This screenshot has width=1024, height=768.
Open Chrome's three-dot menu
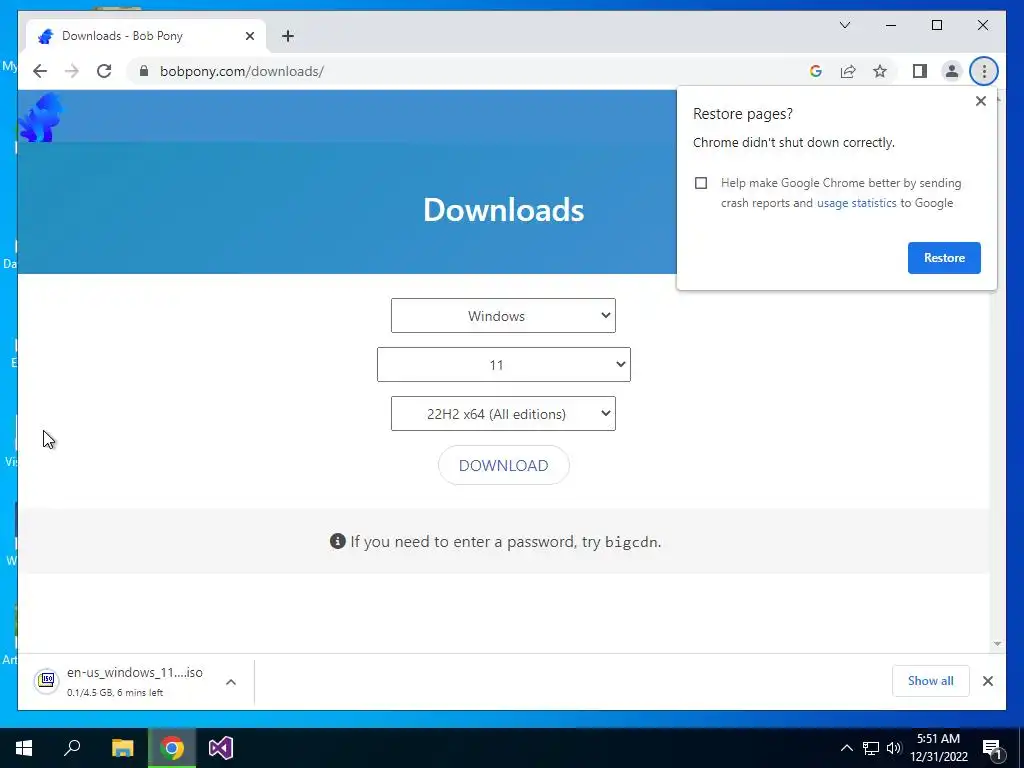[x=984, y=71]
